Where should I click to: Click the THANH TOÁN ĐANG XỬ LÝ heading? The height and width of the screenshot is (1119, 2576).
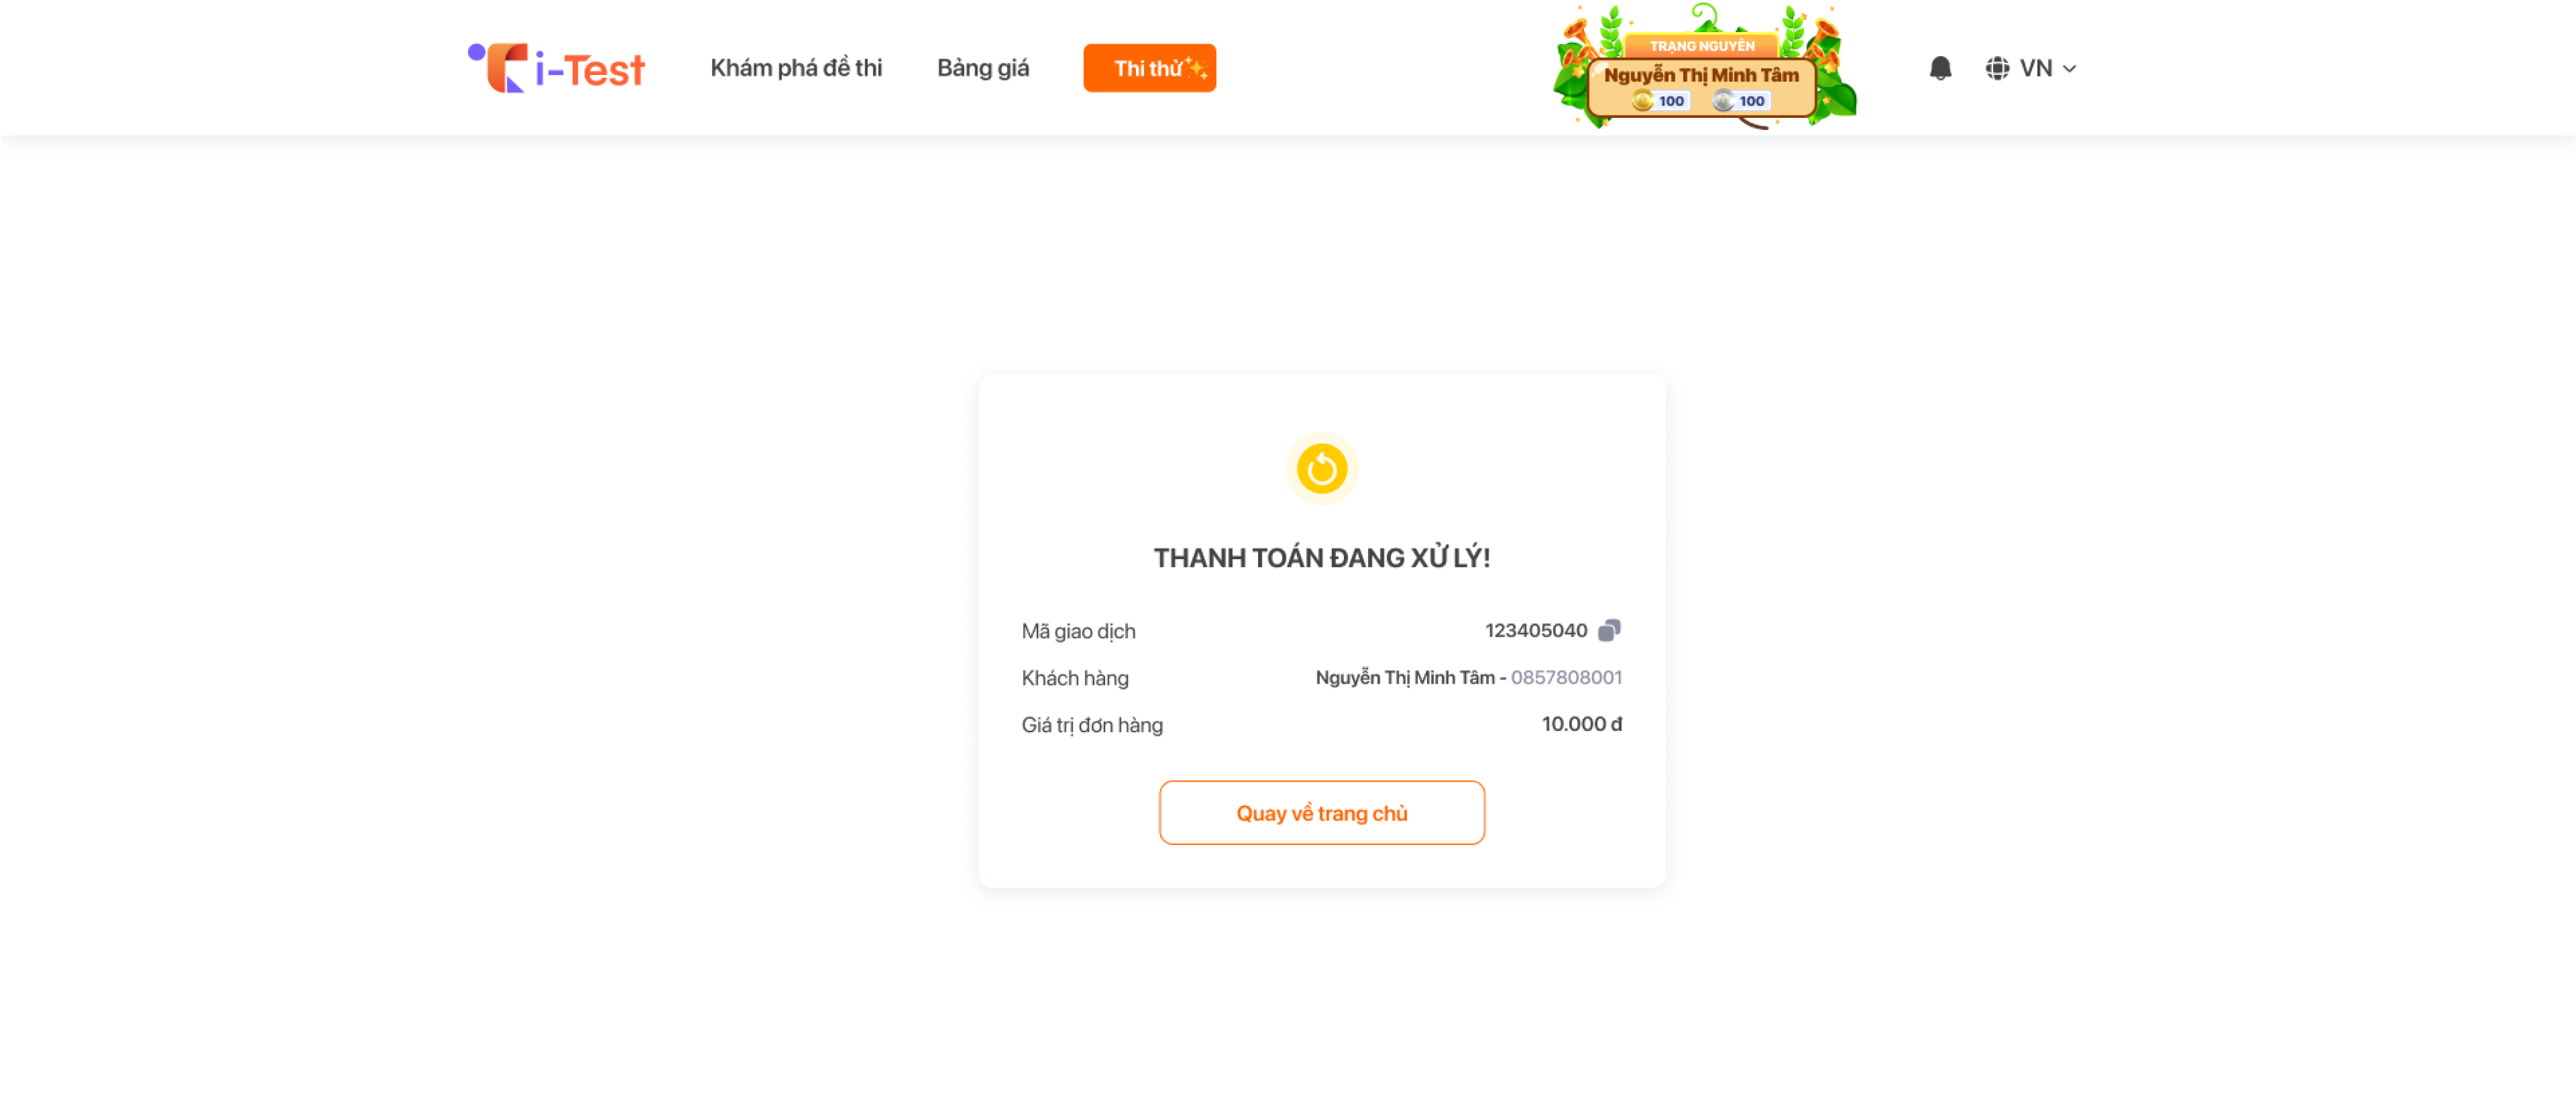click(x=1322, y=558)
